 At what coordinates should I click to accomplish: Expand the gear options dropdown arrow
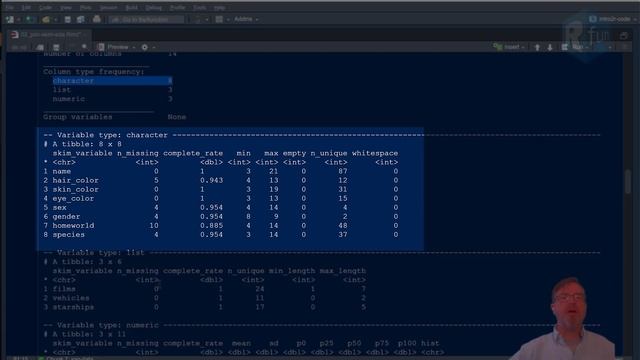tap(153, 48)
